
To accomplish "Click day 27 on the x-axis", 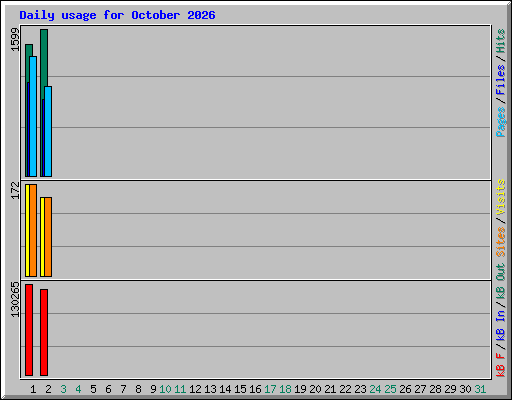I will coord(420,389).
